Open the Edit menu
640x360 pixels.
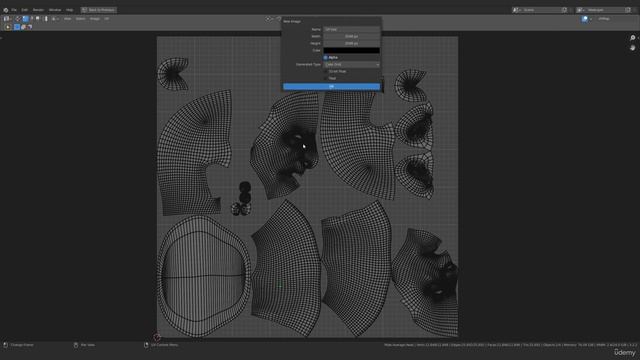pyautogui.click(x=24, y=10)
